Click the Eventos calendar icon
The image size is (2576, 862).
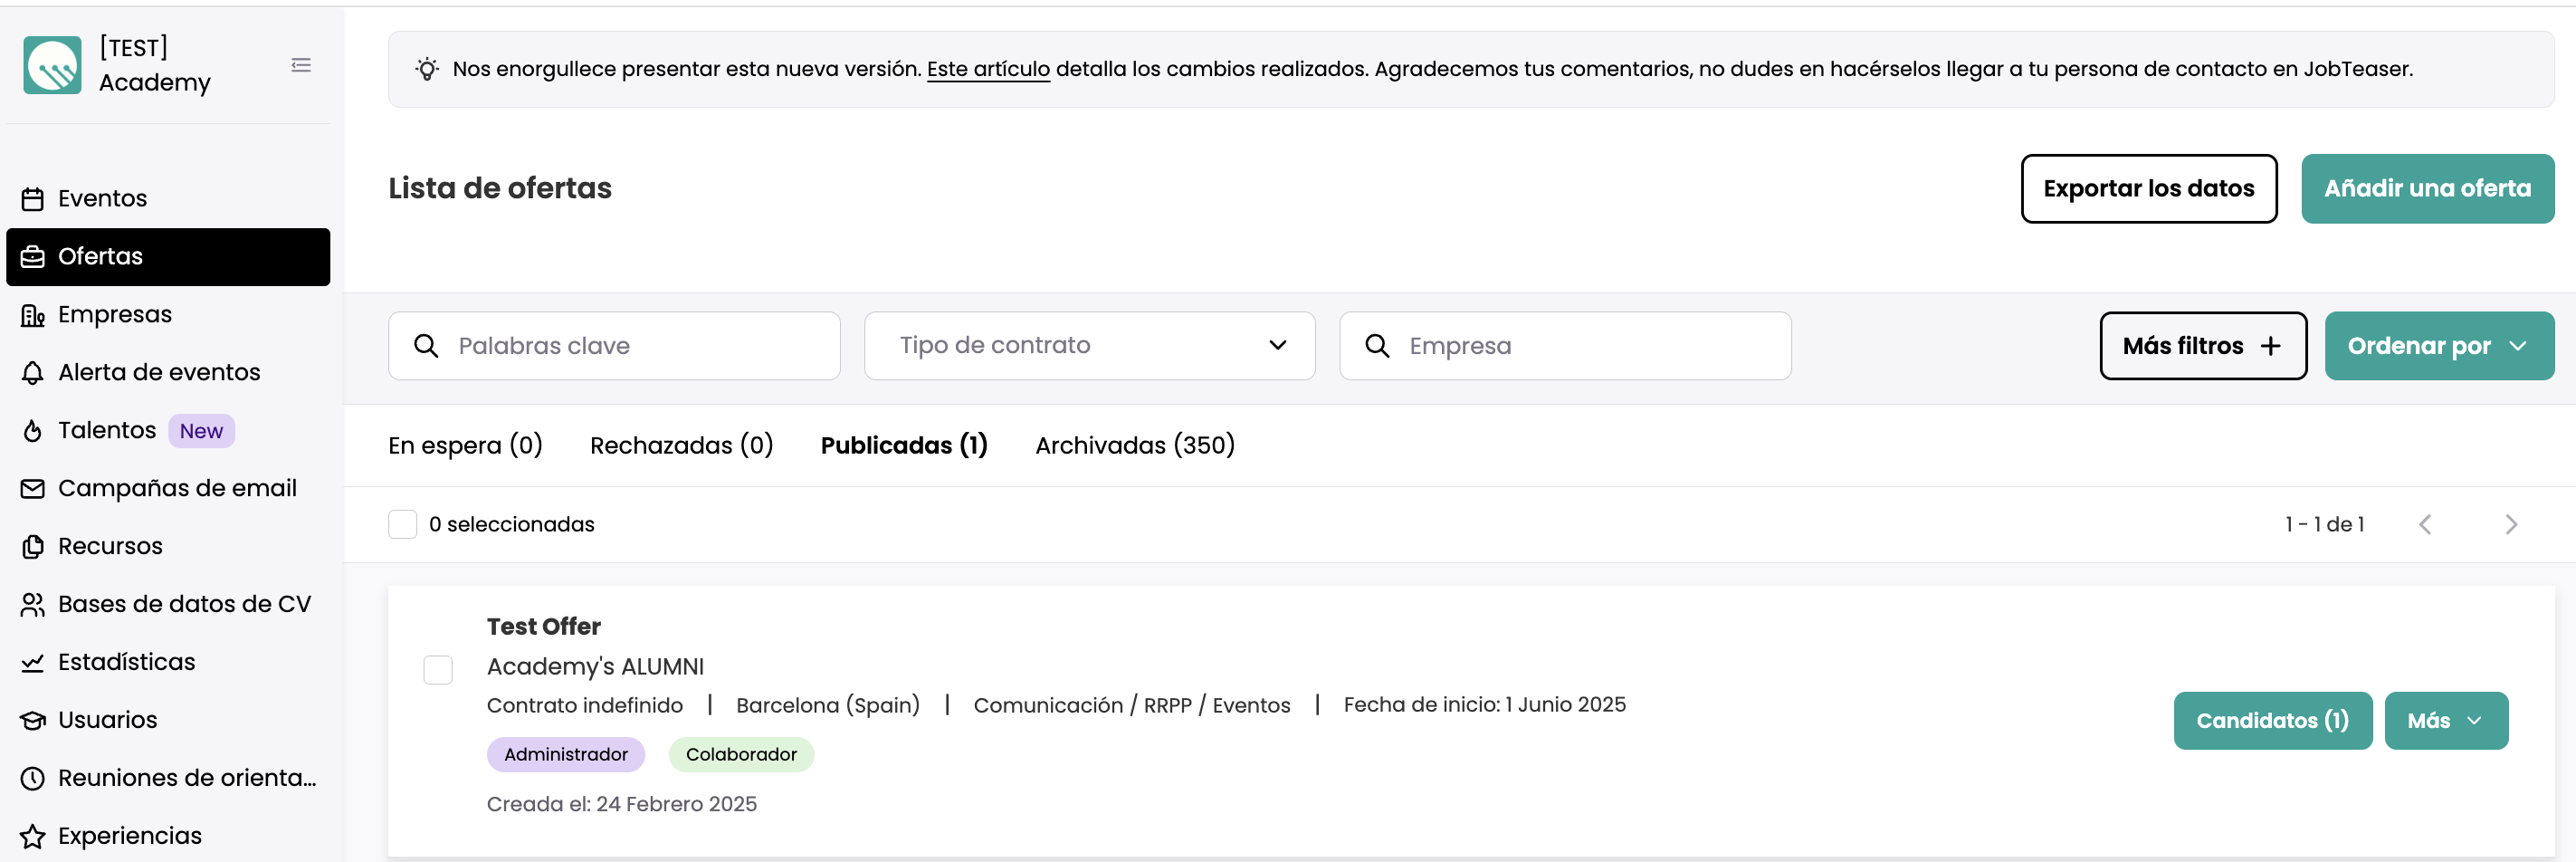pyautogui.click(x=33, y=199)
